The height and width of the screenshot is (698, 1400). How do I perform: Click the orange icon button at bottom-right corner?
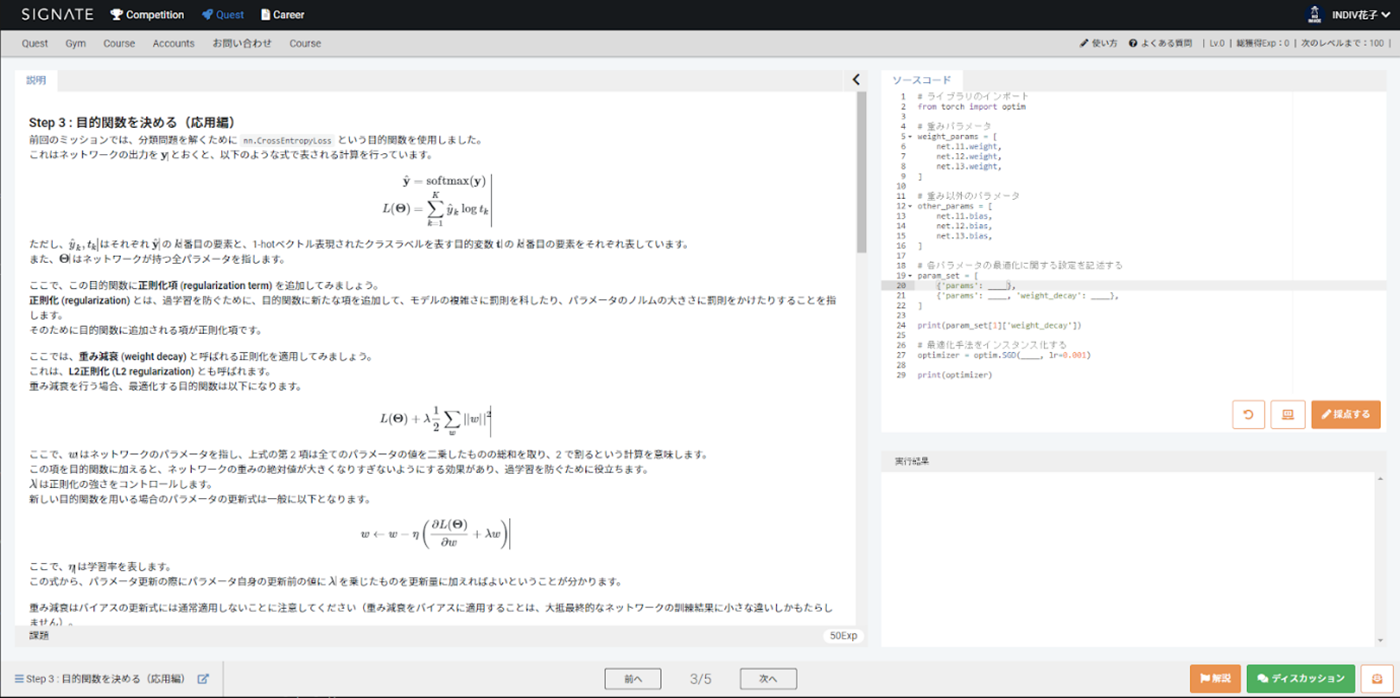coord(1377,679)
